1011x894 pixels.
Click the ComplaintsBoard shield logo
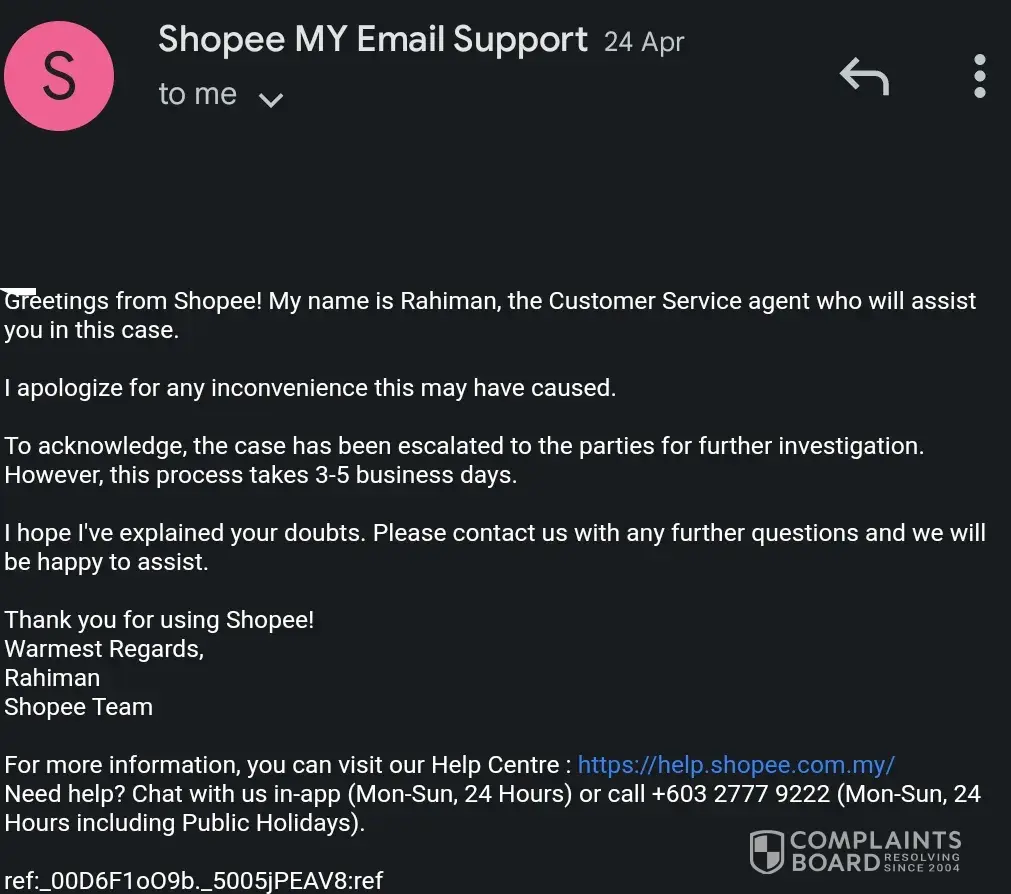pyautogui.click(x=767, y=852)
